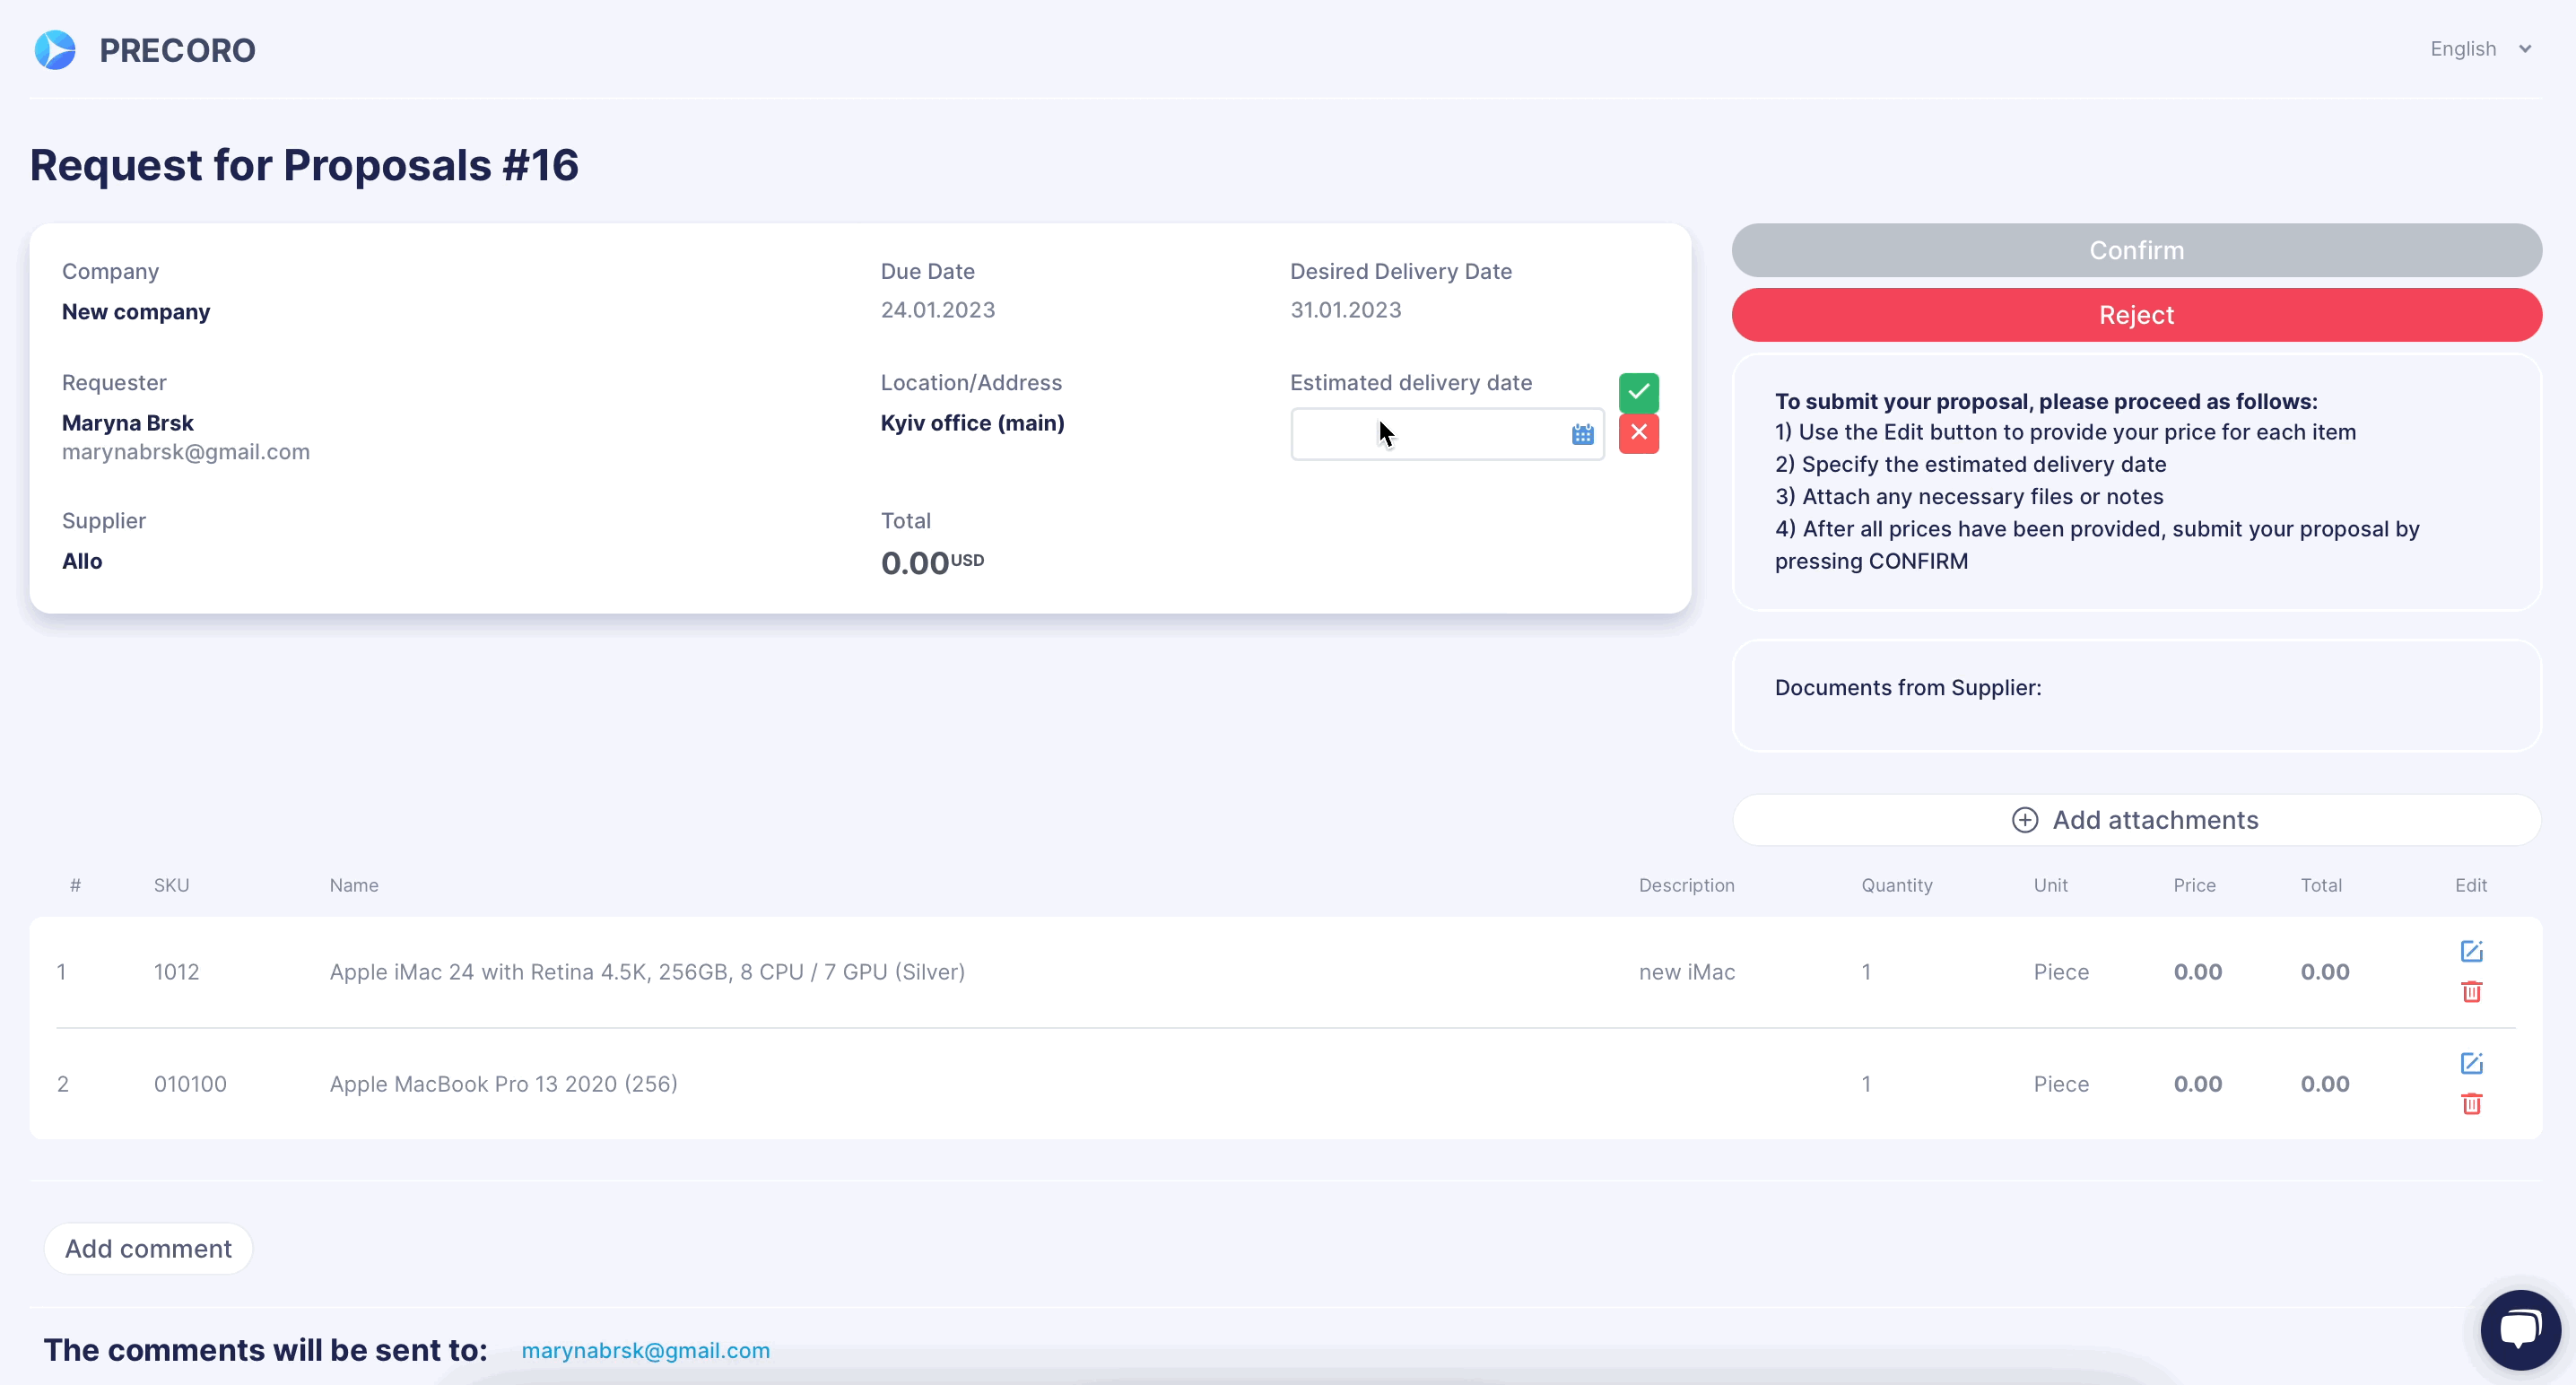Click the Reject button
The image size is (2576, 1385).
[2136, 315]
